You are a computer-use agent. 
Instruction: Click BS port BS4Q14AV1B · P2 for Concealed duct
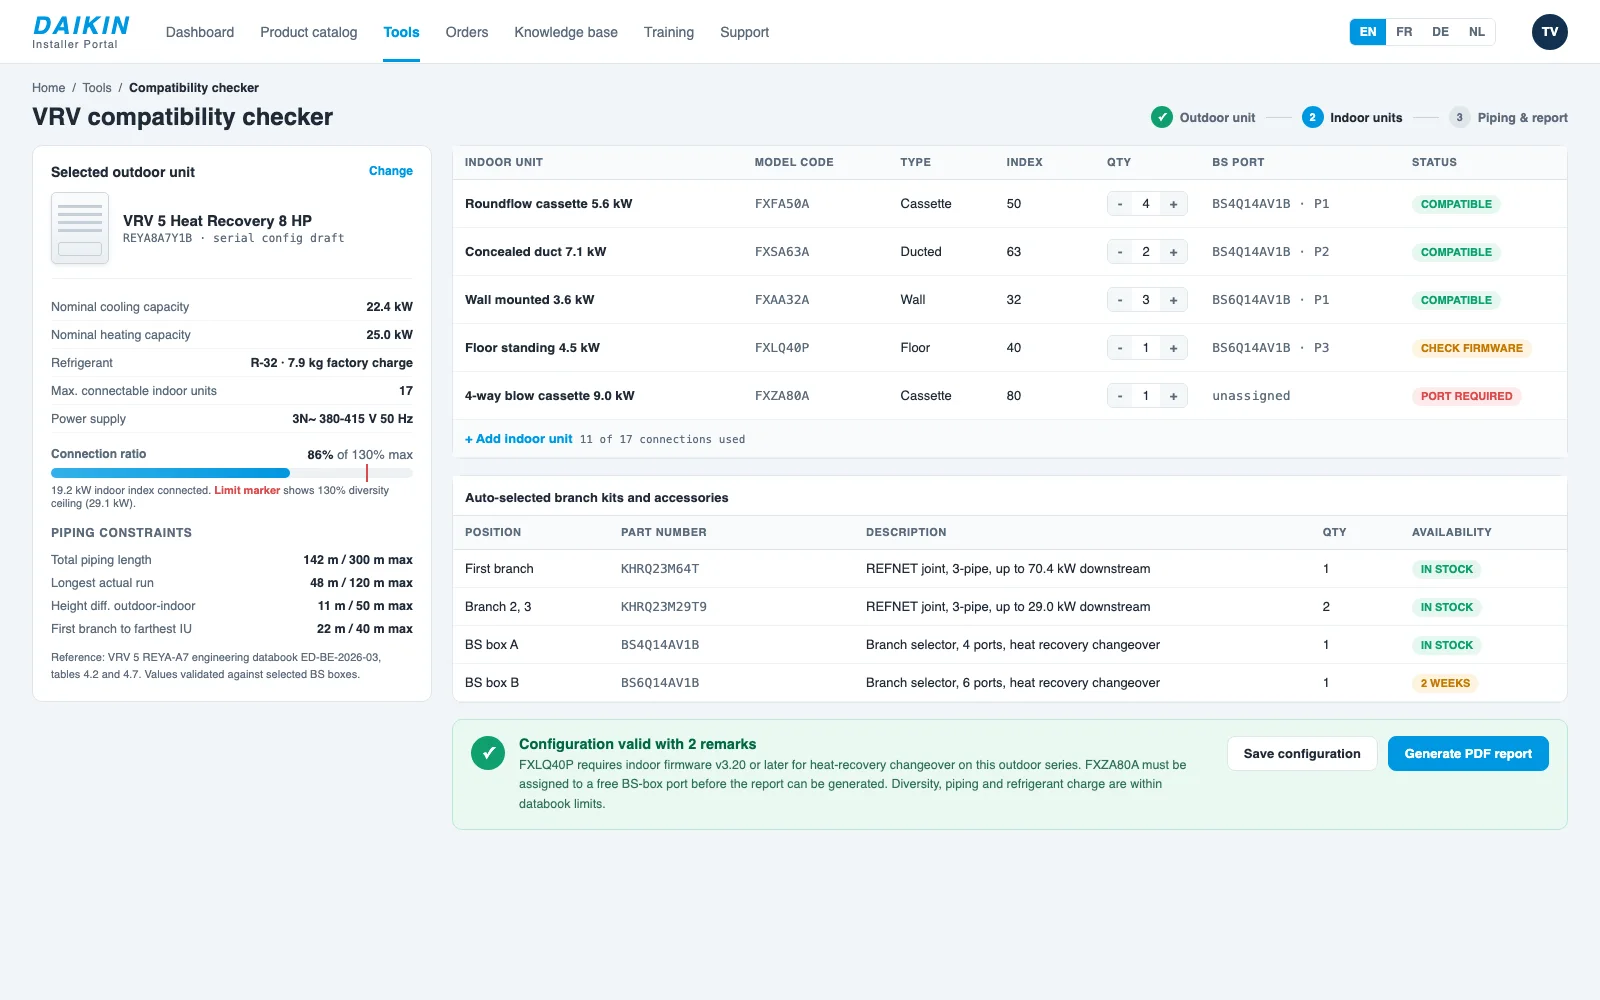tap(1271, 252)
